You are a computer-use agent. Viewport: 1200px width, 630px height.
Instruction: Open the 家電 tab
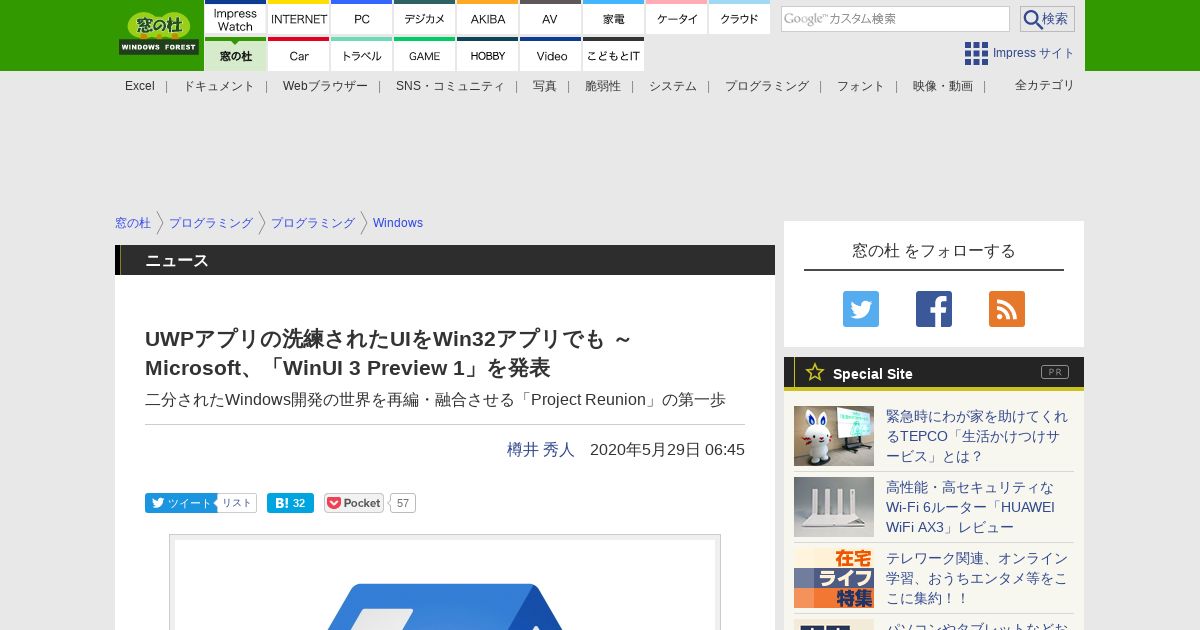click(613, 18)
